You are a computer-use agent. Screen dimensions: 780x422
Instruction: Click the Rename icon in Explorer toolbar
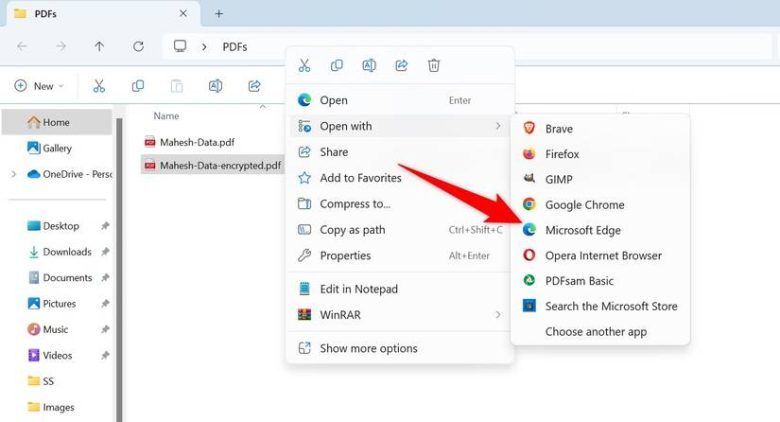[x=215, y=86]
